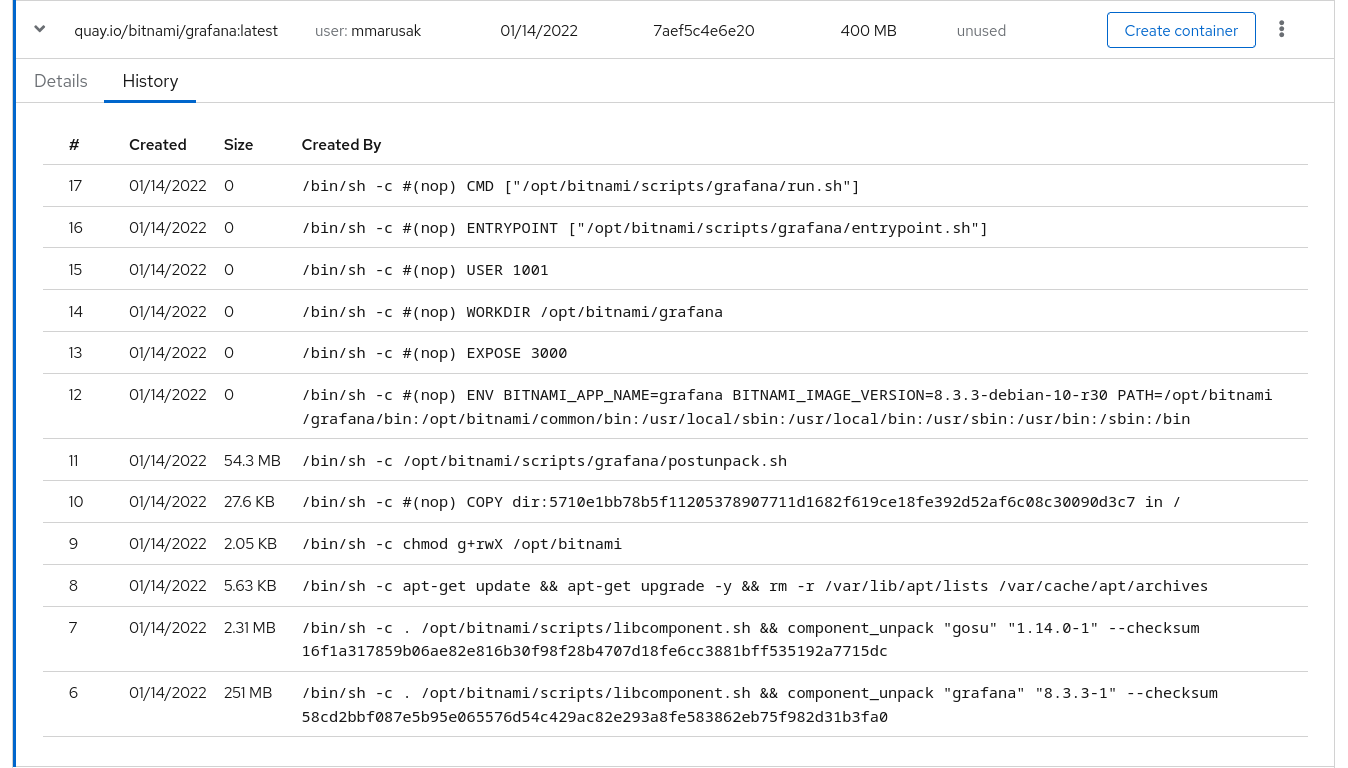The height and width of the screenshot is (768, 1348).
Task: Open the kebab options menu
Action: coord(1281,30)
